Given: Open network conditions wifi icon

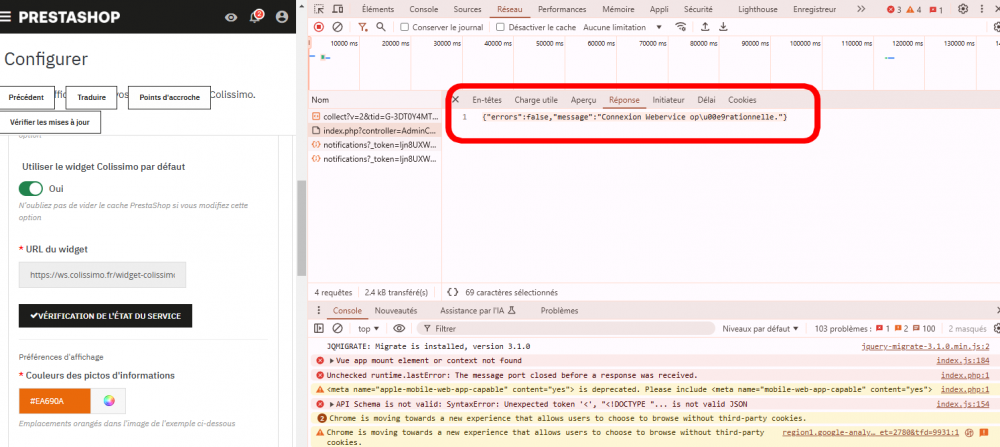Looking at the screenshot, I should click(681, 27).
